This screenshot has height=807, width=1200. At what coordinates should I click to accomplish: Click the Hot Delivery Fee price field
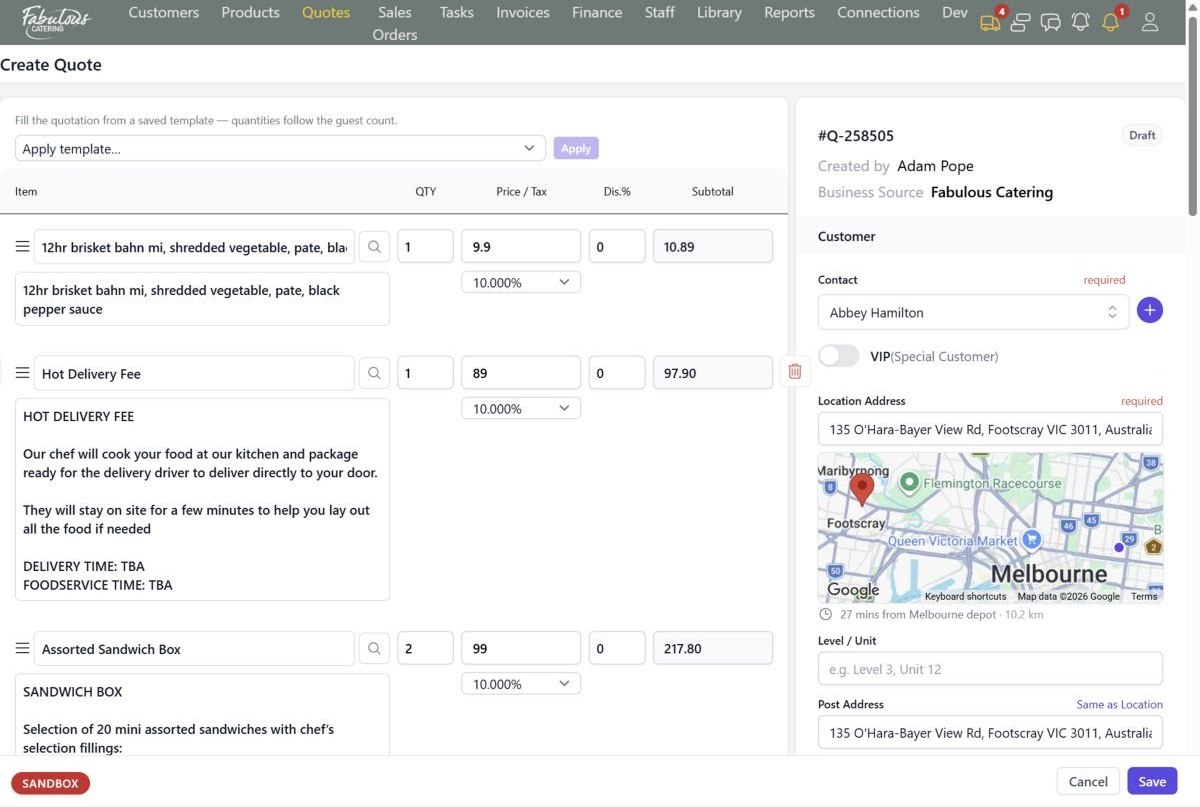[521, 373]
